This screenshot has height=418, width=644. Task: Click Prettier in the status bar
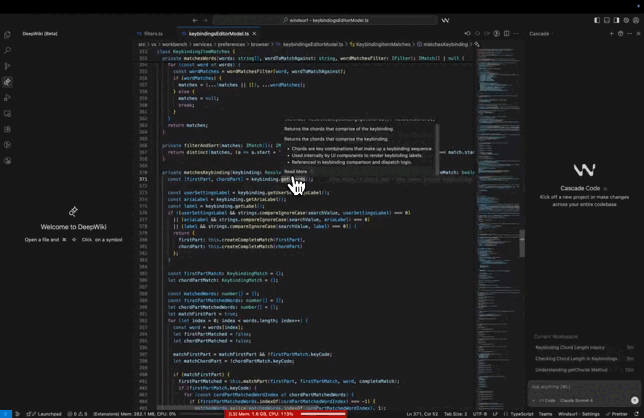pos(617,414)
